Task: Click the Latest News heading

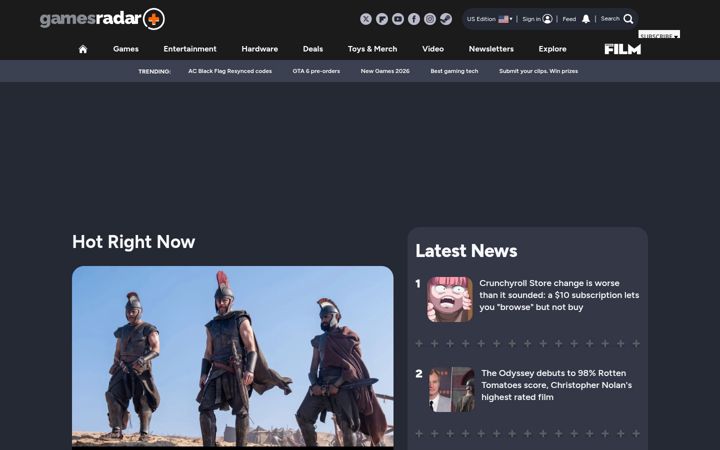Action: 467,251
